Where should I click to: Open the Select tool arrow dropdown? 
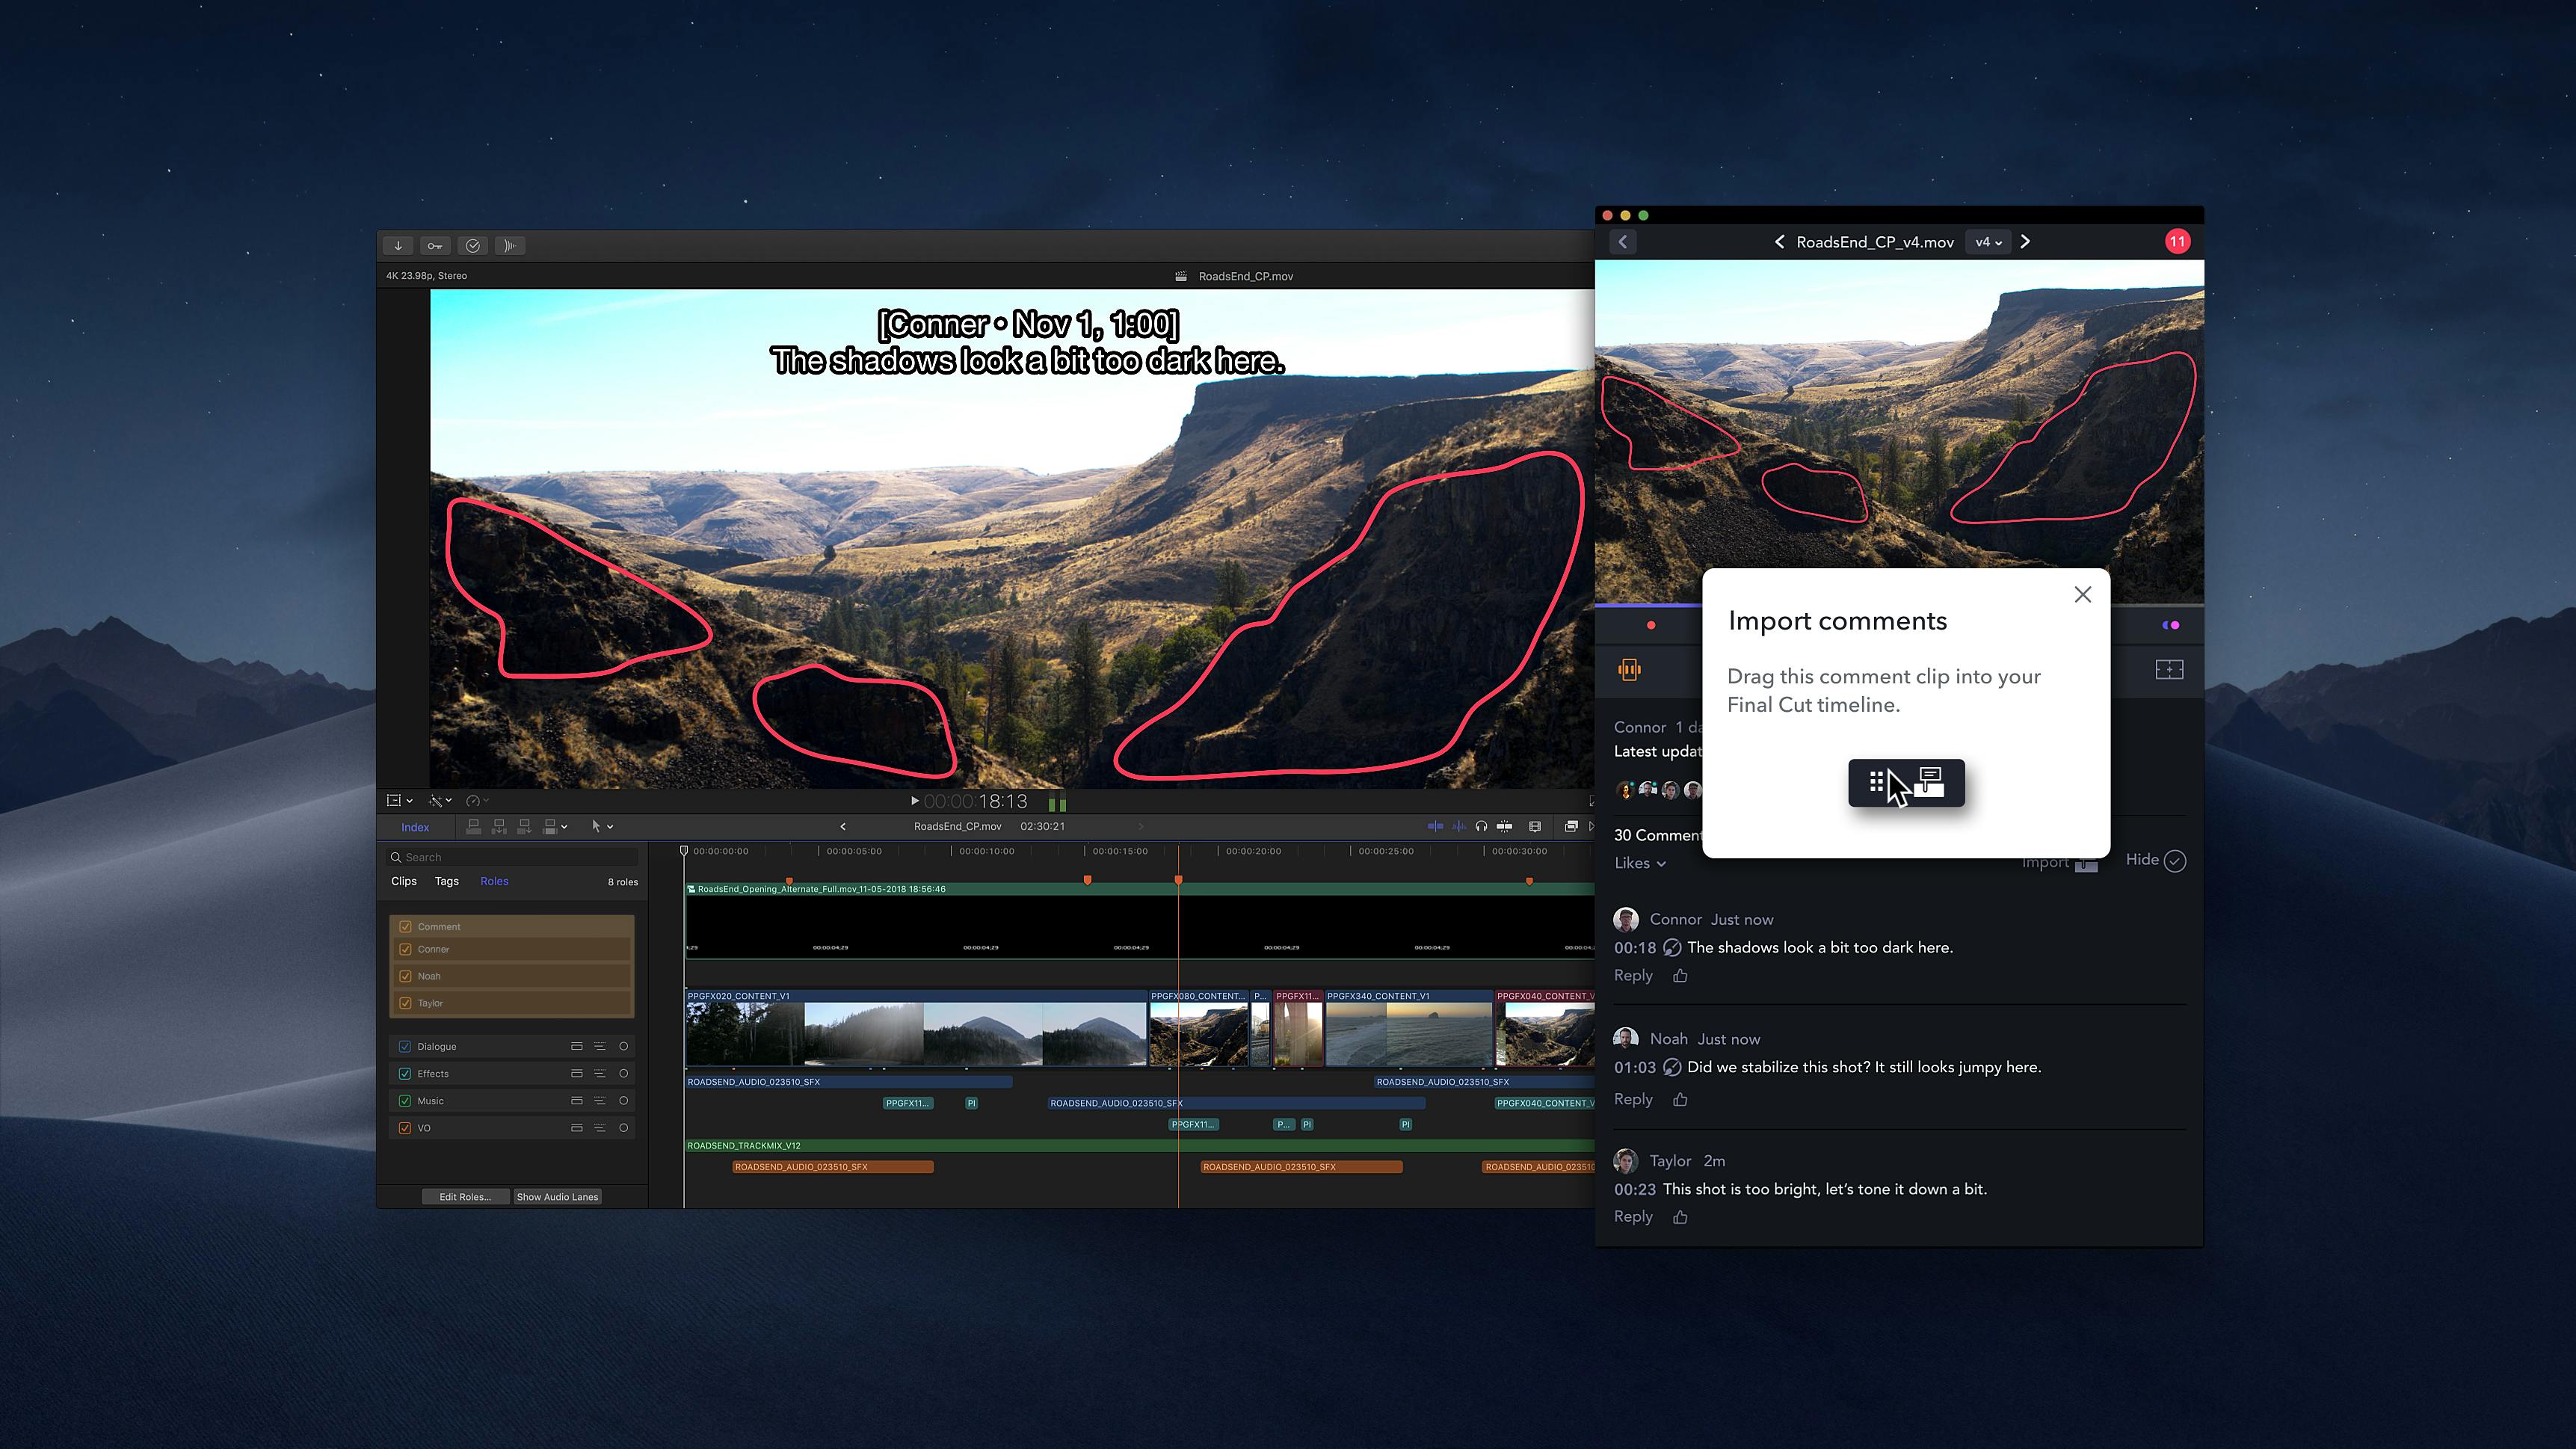tap(602, 826)
